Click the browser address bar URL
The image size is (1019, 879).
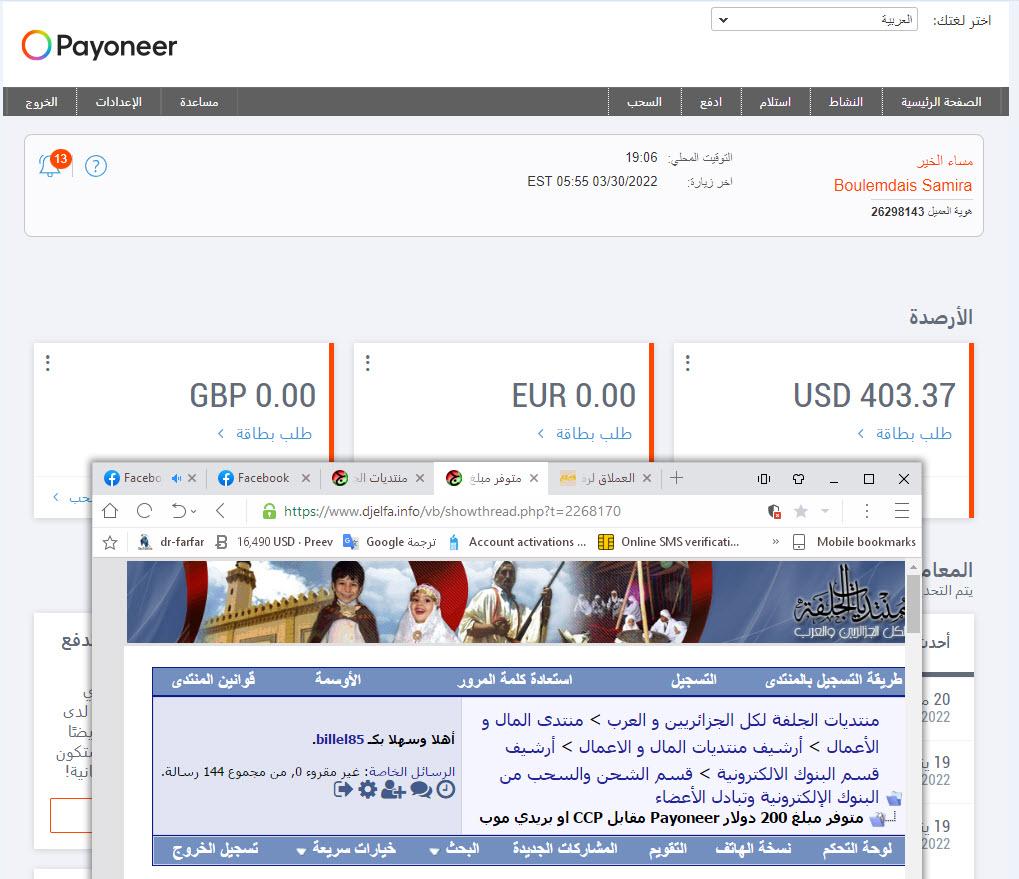tap(452, 511)
